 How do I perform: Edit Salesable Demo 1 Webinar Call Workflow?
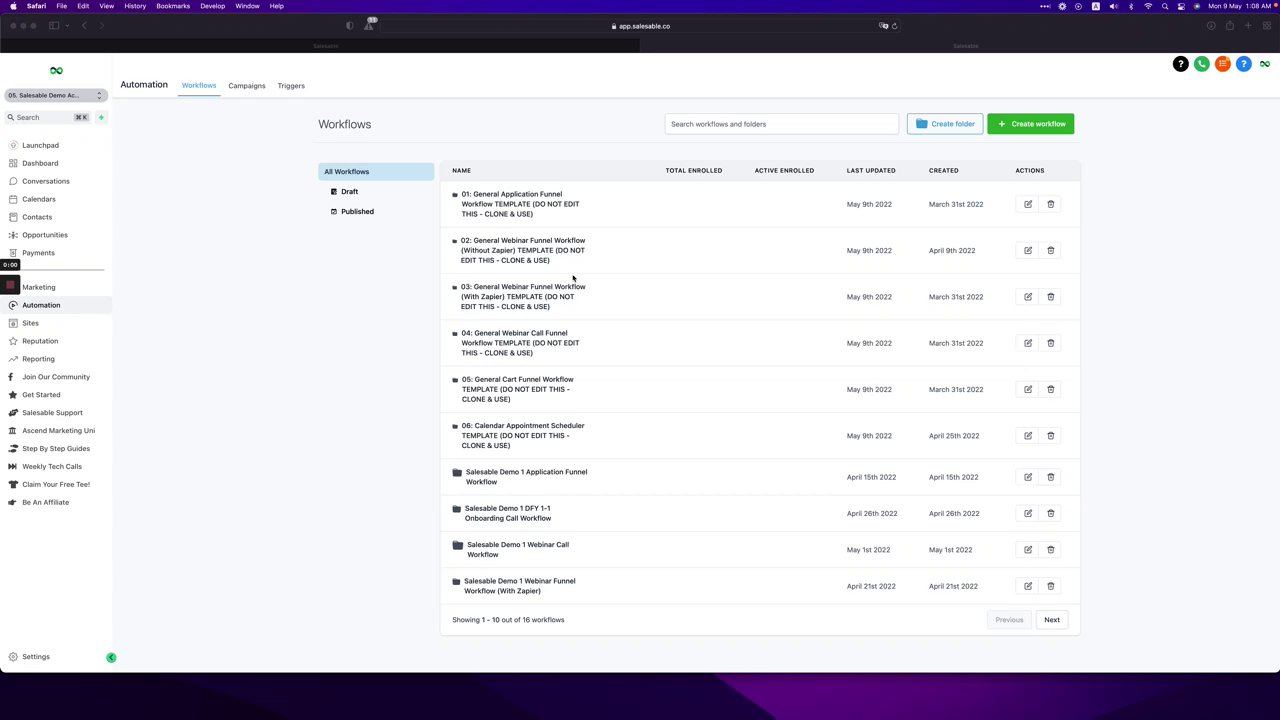click(1028, 550)
